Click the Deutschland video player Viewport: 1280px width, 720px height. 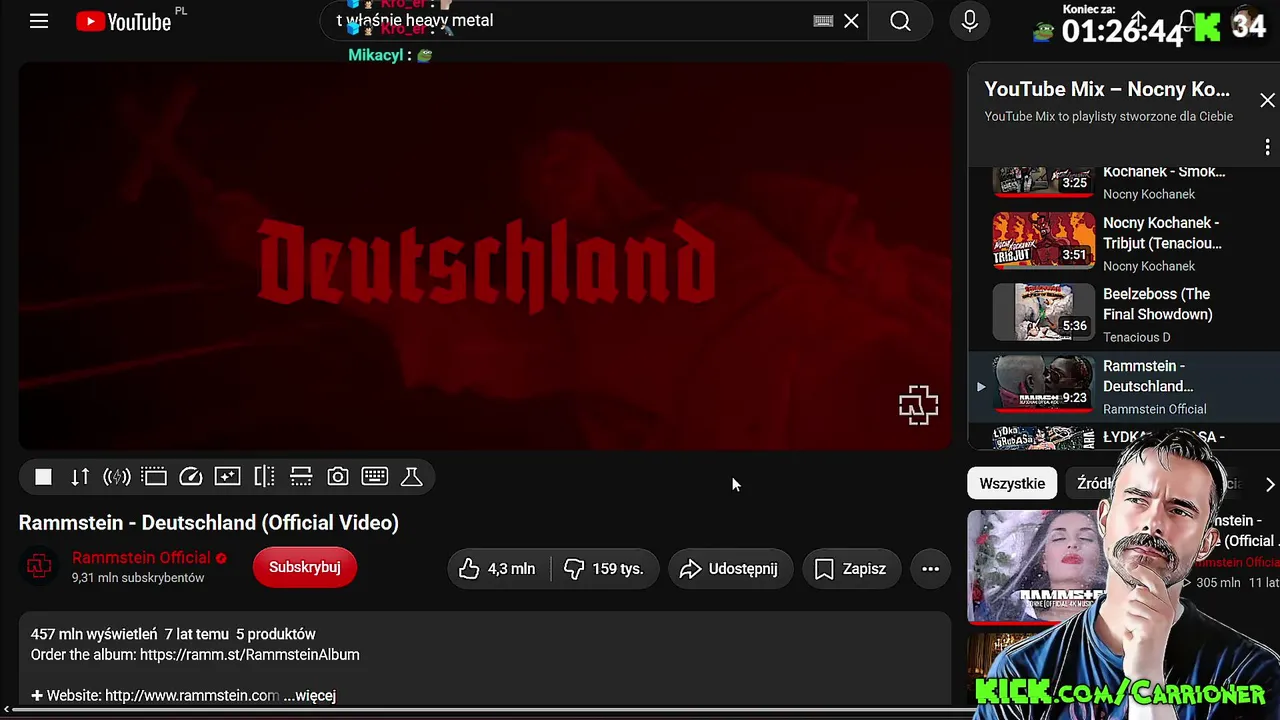click(485, 256)
